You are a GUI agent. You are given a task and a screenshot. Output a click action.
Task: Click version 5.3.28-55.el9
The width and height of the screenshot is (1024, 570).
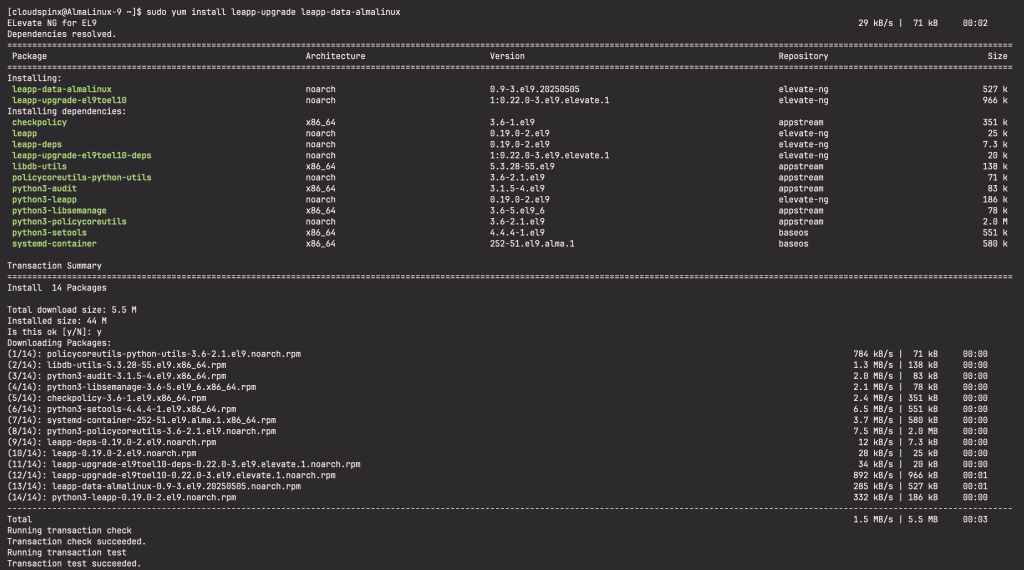click(x=522, y=166)
